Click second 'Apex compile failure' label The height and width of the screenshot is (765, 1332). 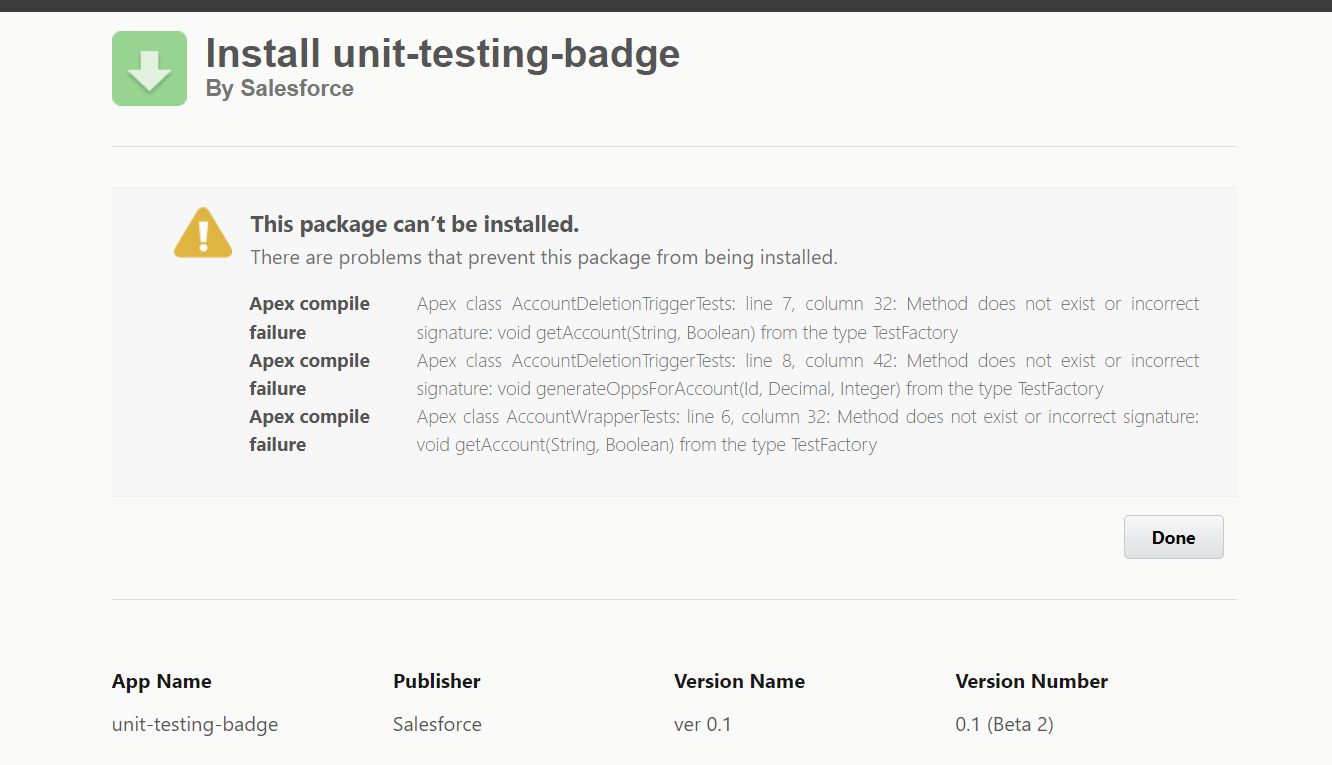(309, 374)
